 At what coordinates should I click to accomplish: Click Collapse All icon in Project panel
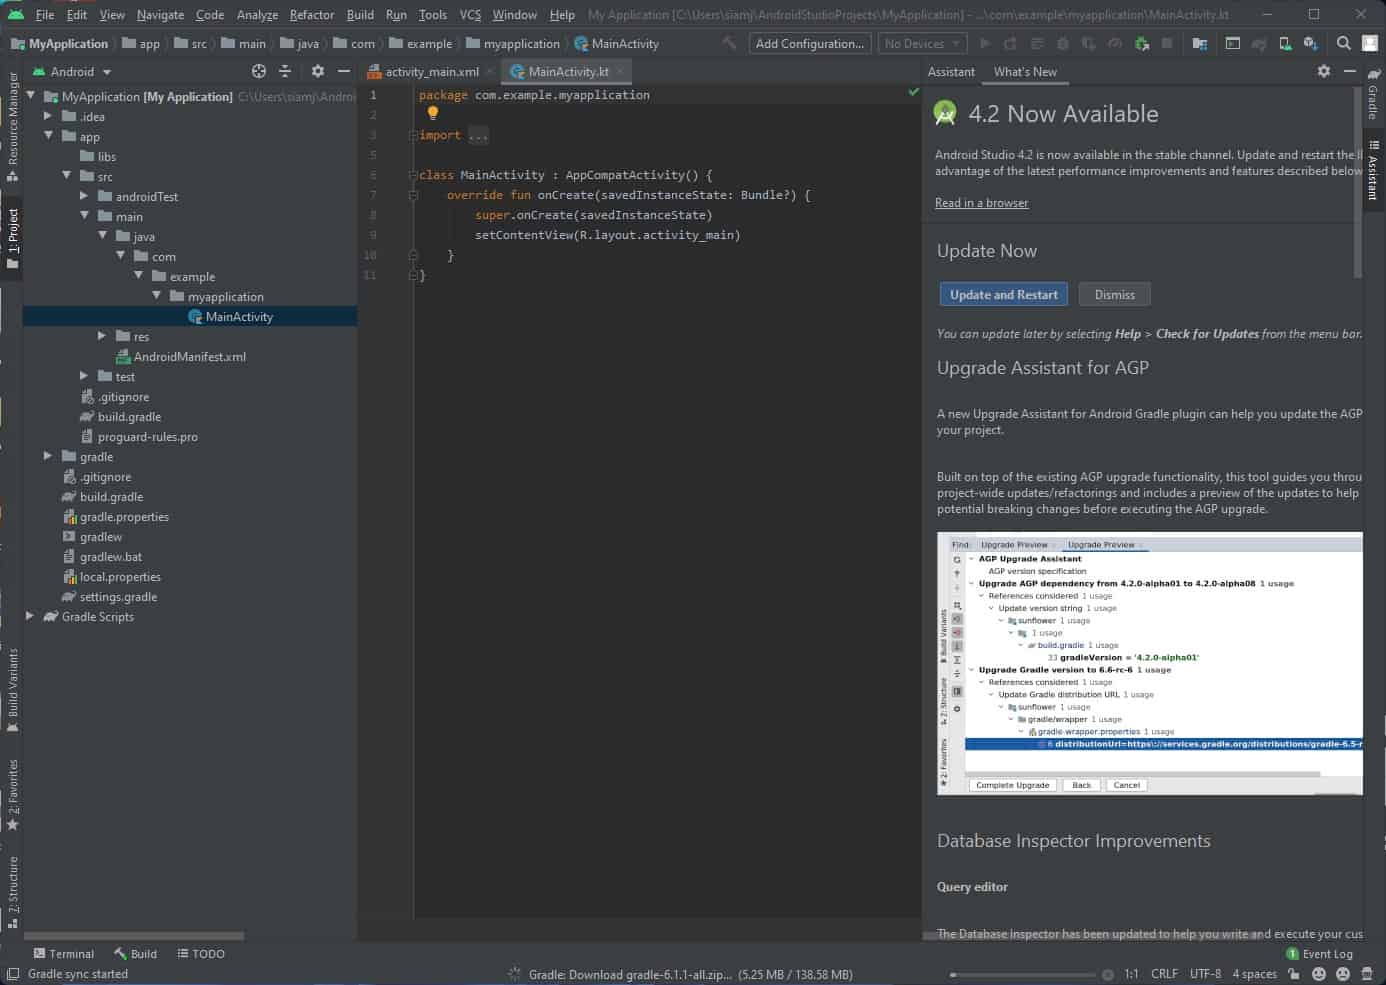tap(285, 71)
